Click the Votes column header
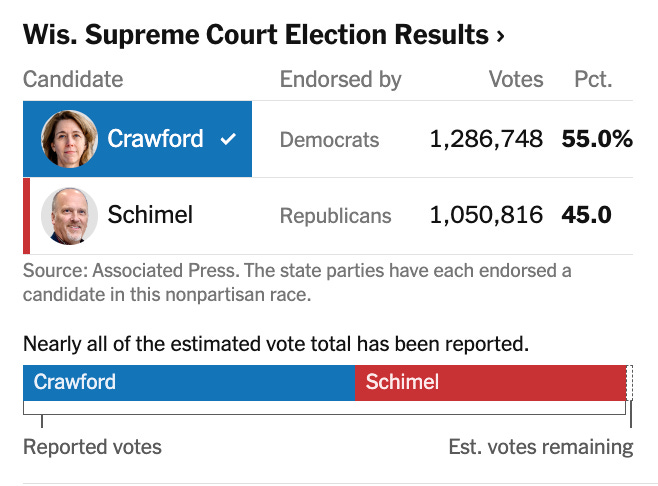The width and height of the screenshot is (658, 486). [516, 79]
